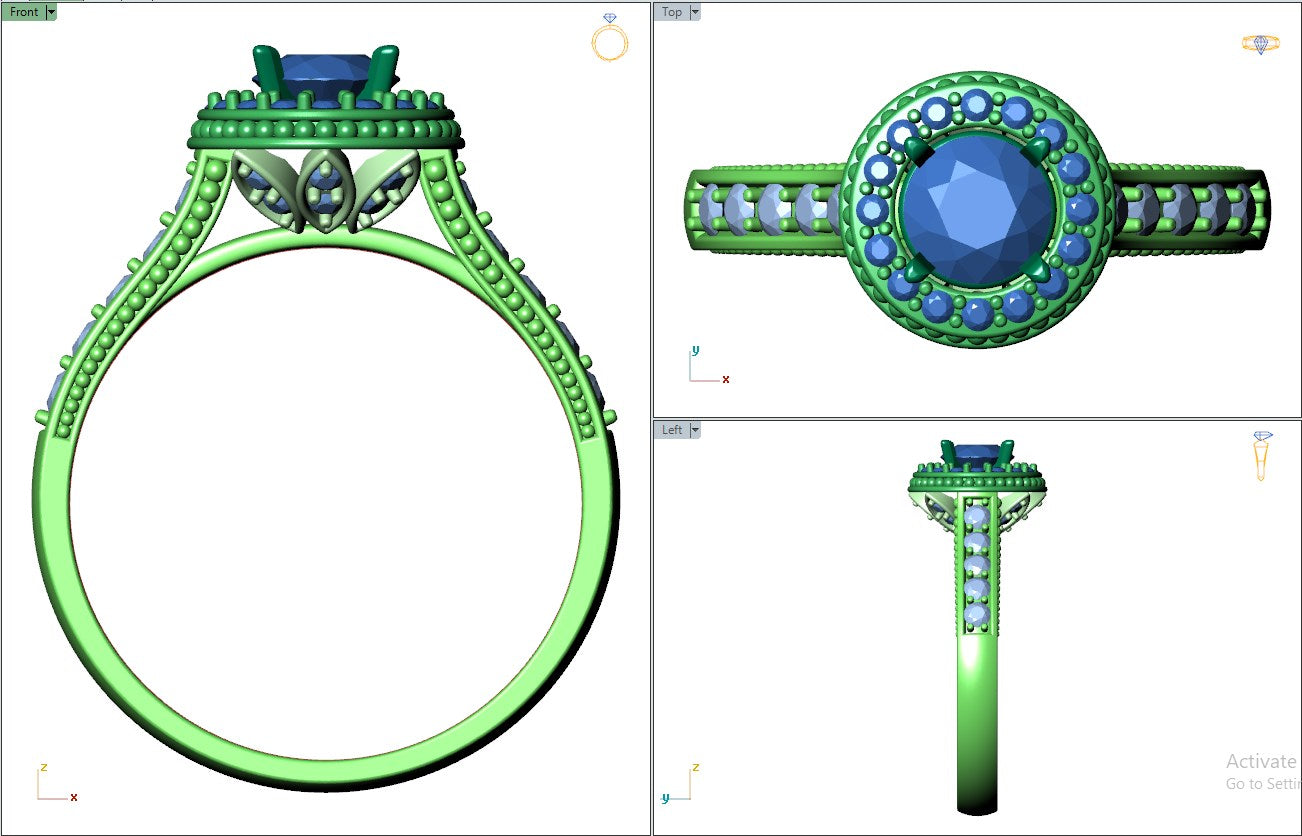This screenshot has width=1302, height=836.
Task: Select the large blue center gemstone in Top view
Action: pyautogui.click(x=977, y=209)
